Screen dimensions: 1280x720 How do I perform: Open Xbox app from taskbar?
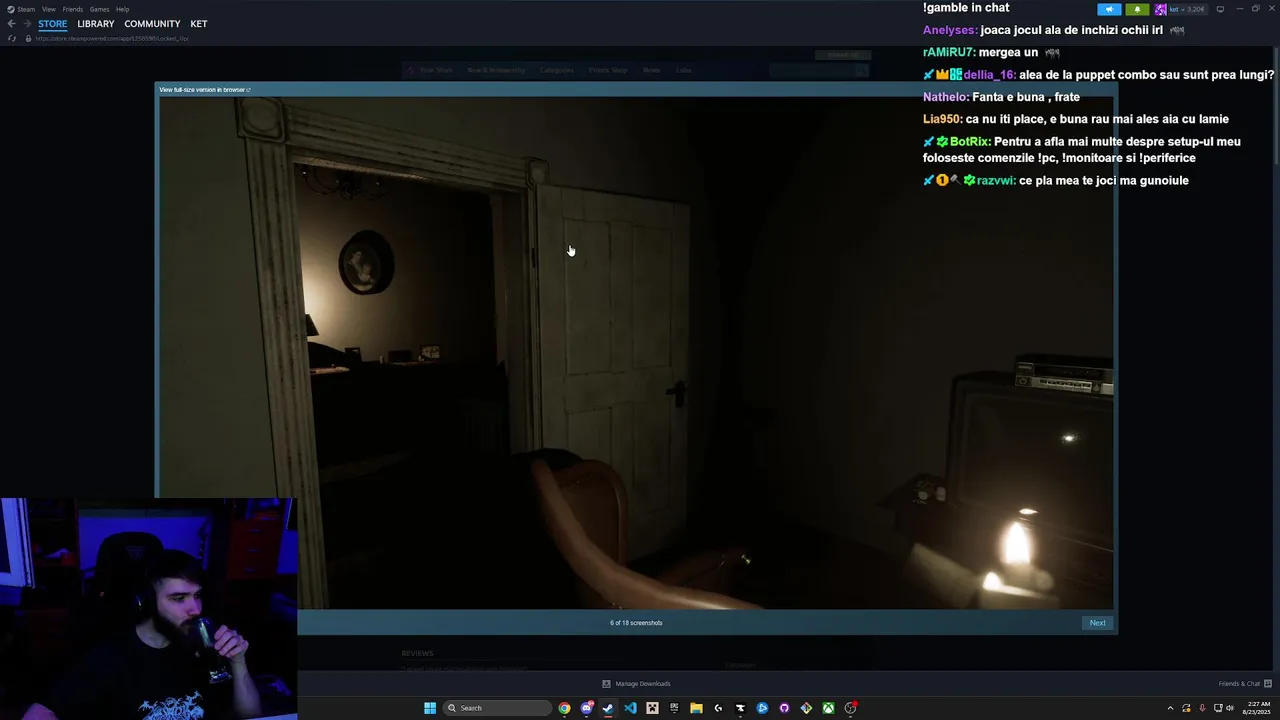point(828,708)
